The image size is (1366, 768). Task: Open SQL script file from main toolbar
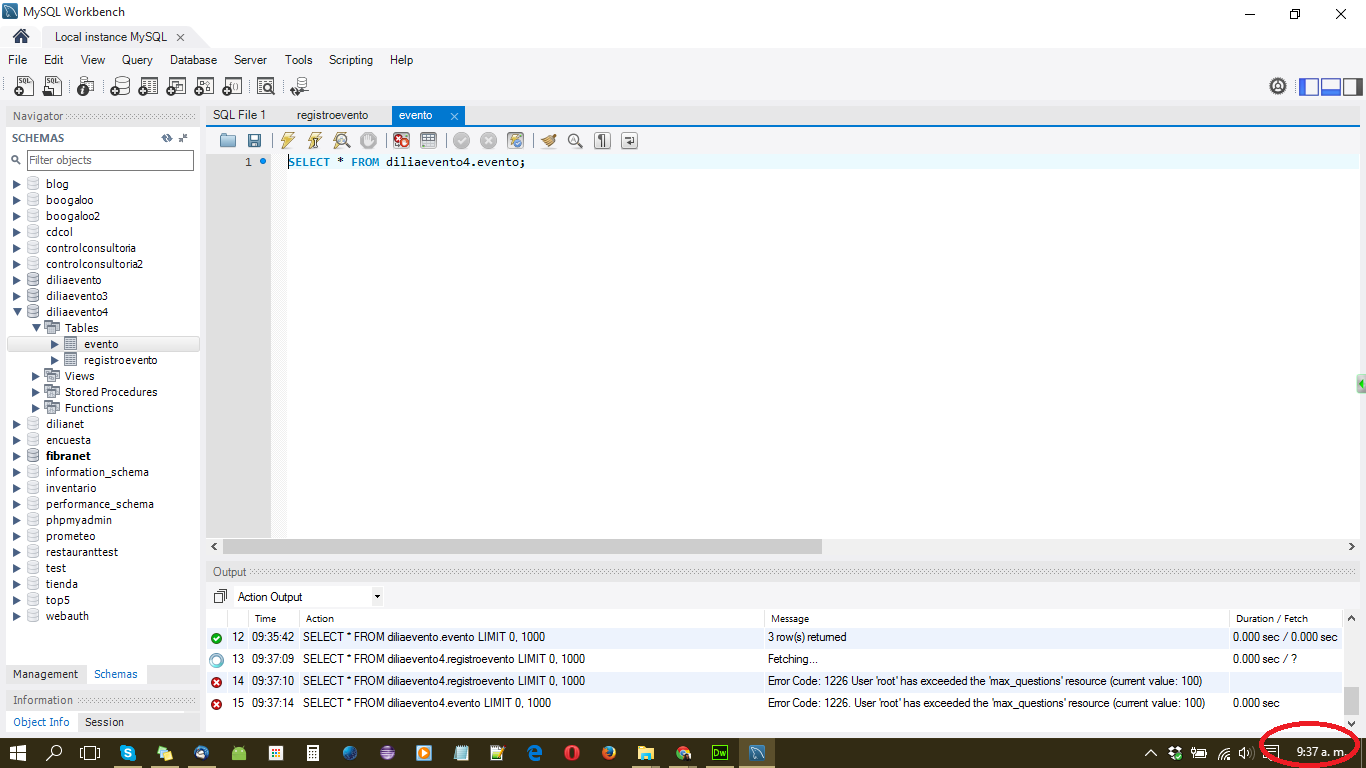[52, 87]
